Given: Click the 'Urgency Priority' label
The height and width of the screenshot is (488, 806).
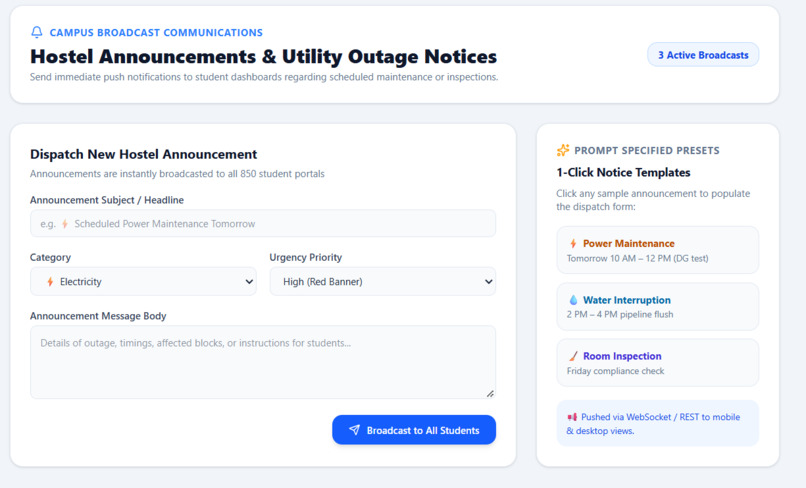Looking at the screenshot, I should [305, 257].
